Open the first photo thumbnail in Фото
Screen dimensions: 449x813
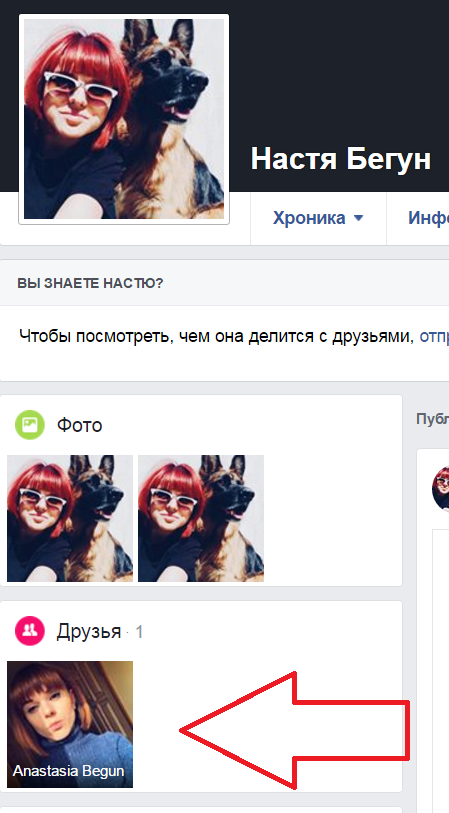[70, 518]
